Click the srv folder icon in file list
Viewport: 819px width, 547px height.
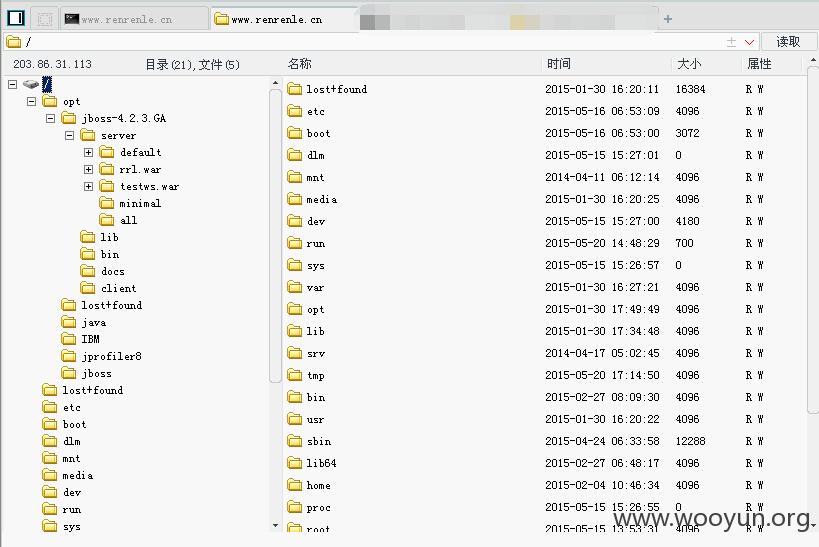tap(295, 353)
